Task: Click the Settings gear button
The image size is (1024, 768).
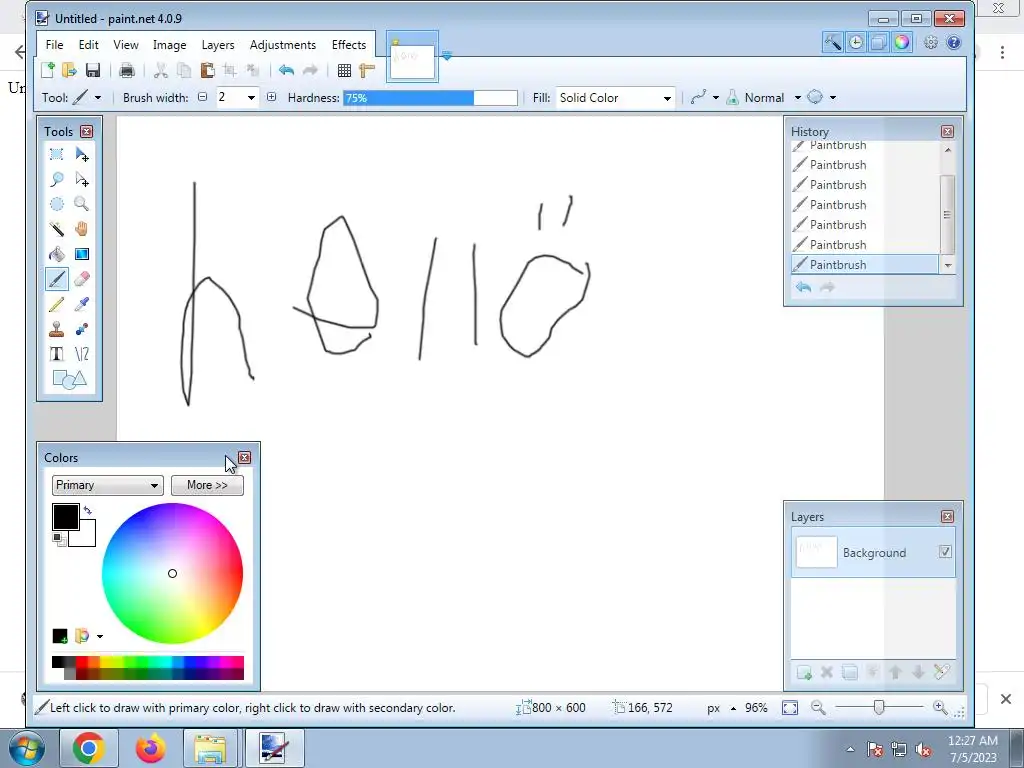Action: [x=931, y=42]
